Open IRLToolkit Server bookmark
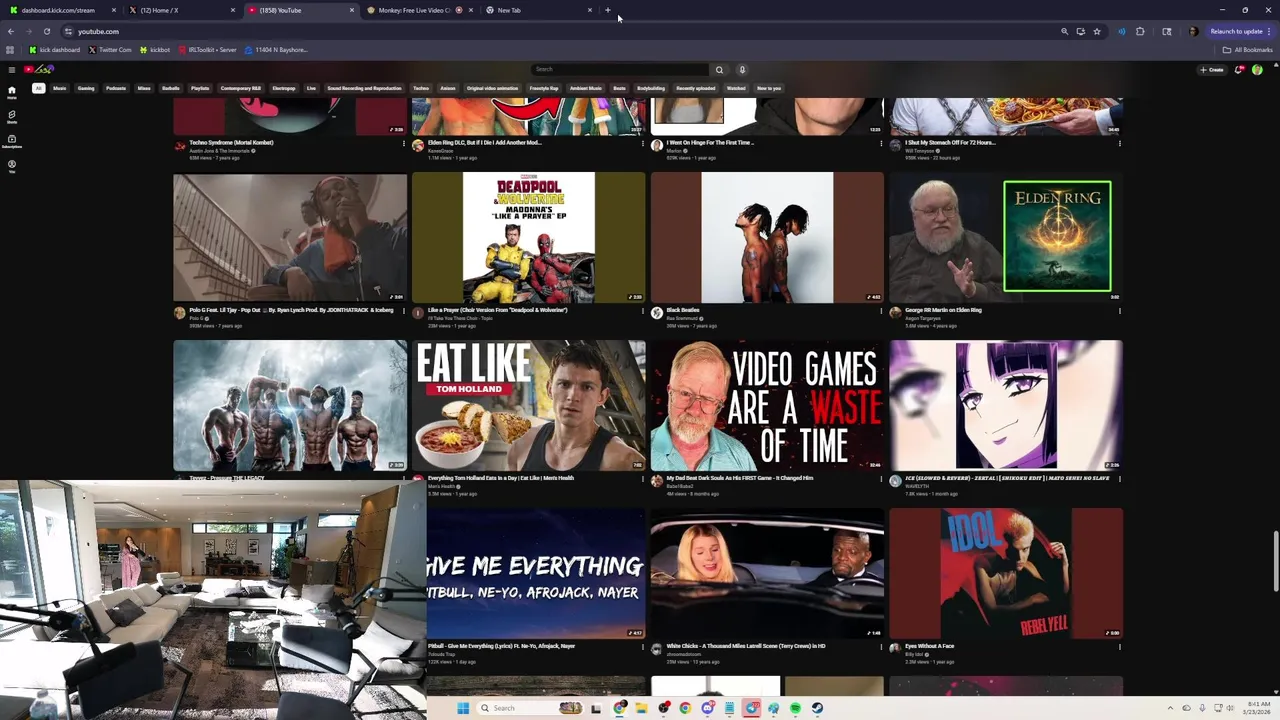The image size is (1280, 720). click(208, 49)
